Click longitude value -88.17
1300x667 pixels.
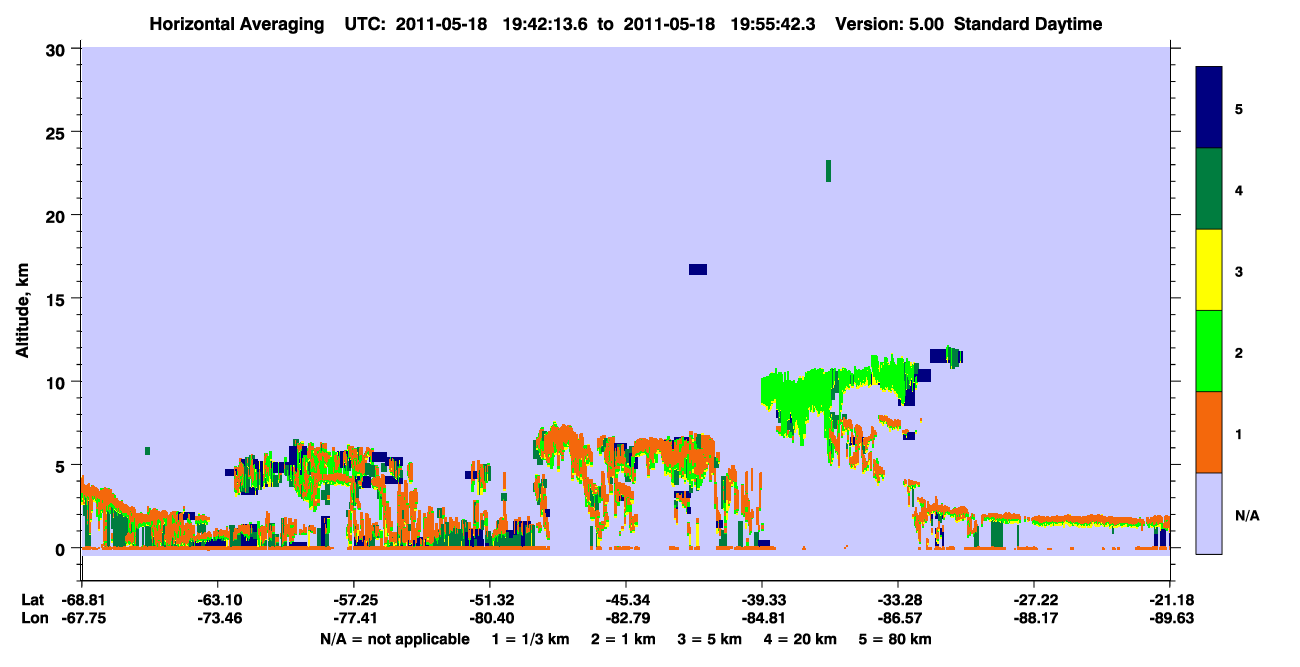point(1034,618)
